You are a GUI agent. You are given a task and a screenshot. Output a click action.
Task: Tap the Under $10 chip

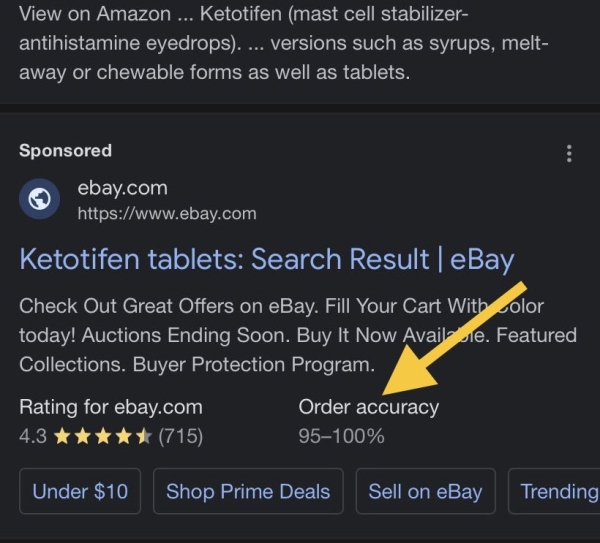[x=80, y=491]
